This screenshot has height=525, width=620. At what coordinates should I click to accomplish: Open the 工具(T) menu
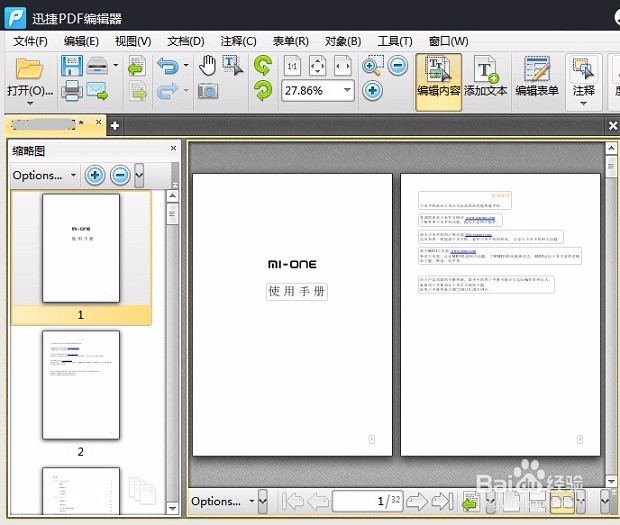tap(395, 41)
